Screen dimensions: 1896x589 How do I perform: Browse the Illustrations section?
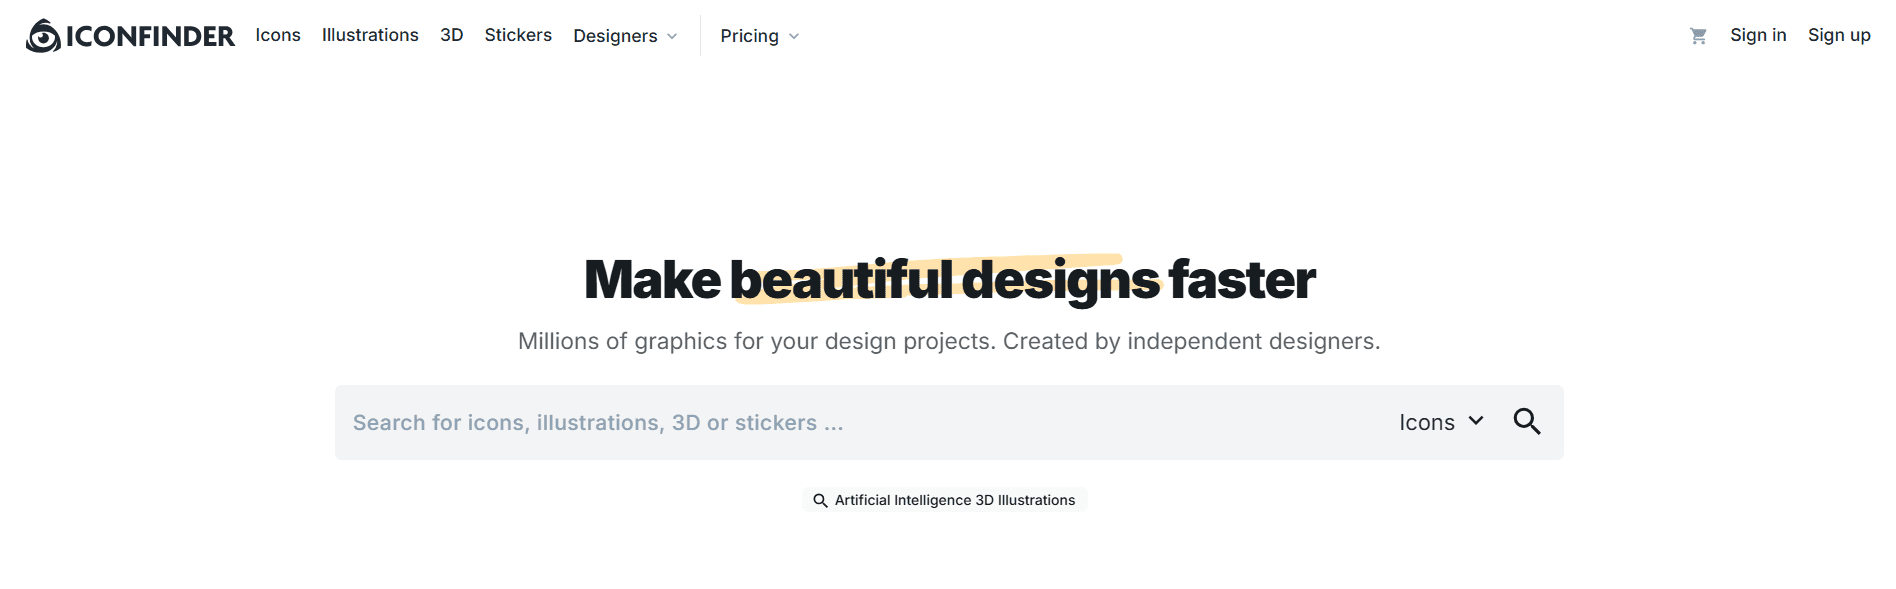click(370, 35)
